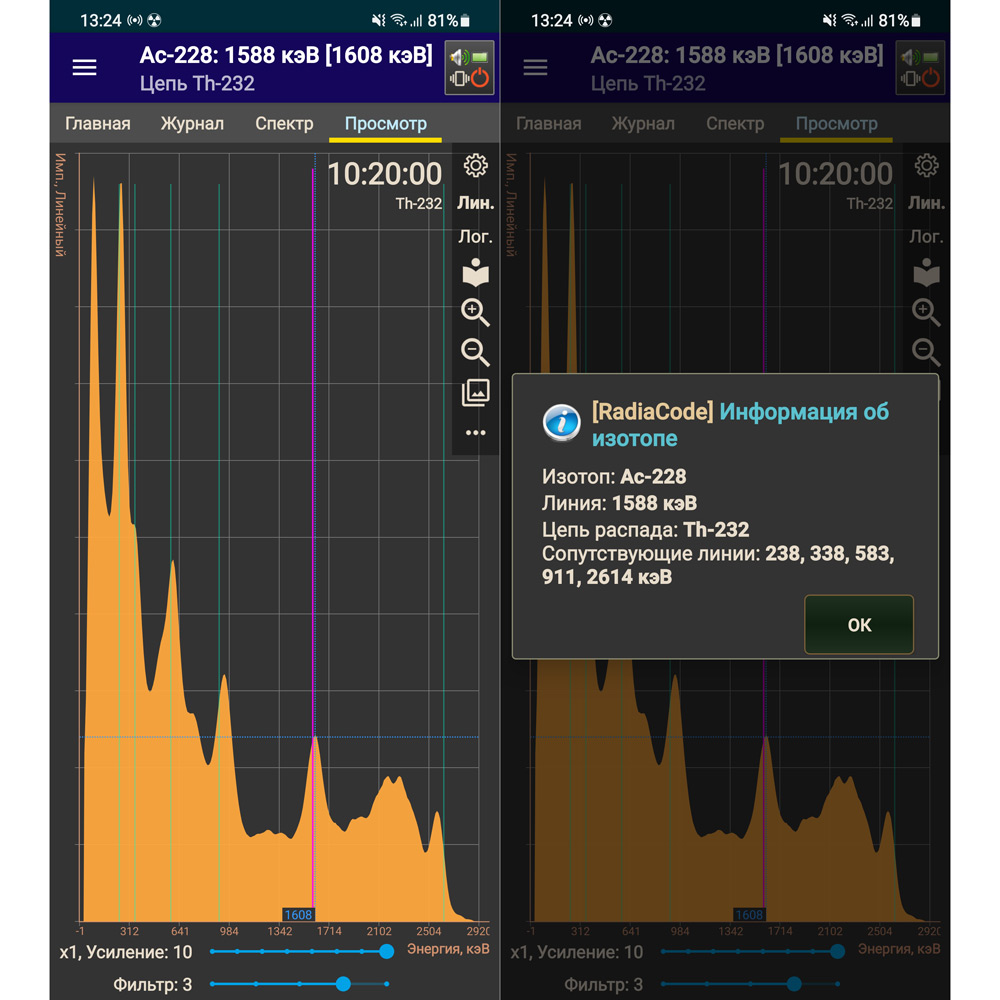Open the isotope library book icon, left screen
This screenshot has width=1000, height=1000.
pyautogui.click(x=475, y=274)
